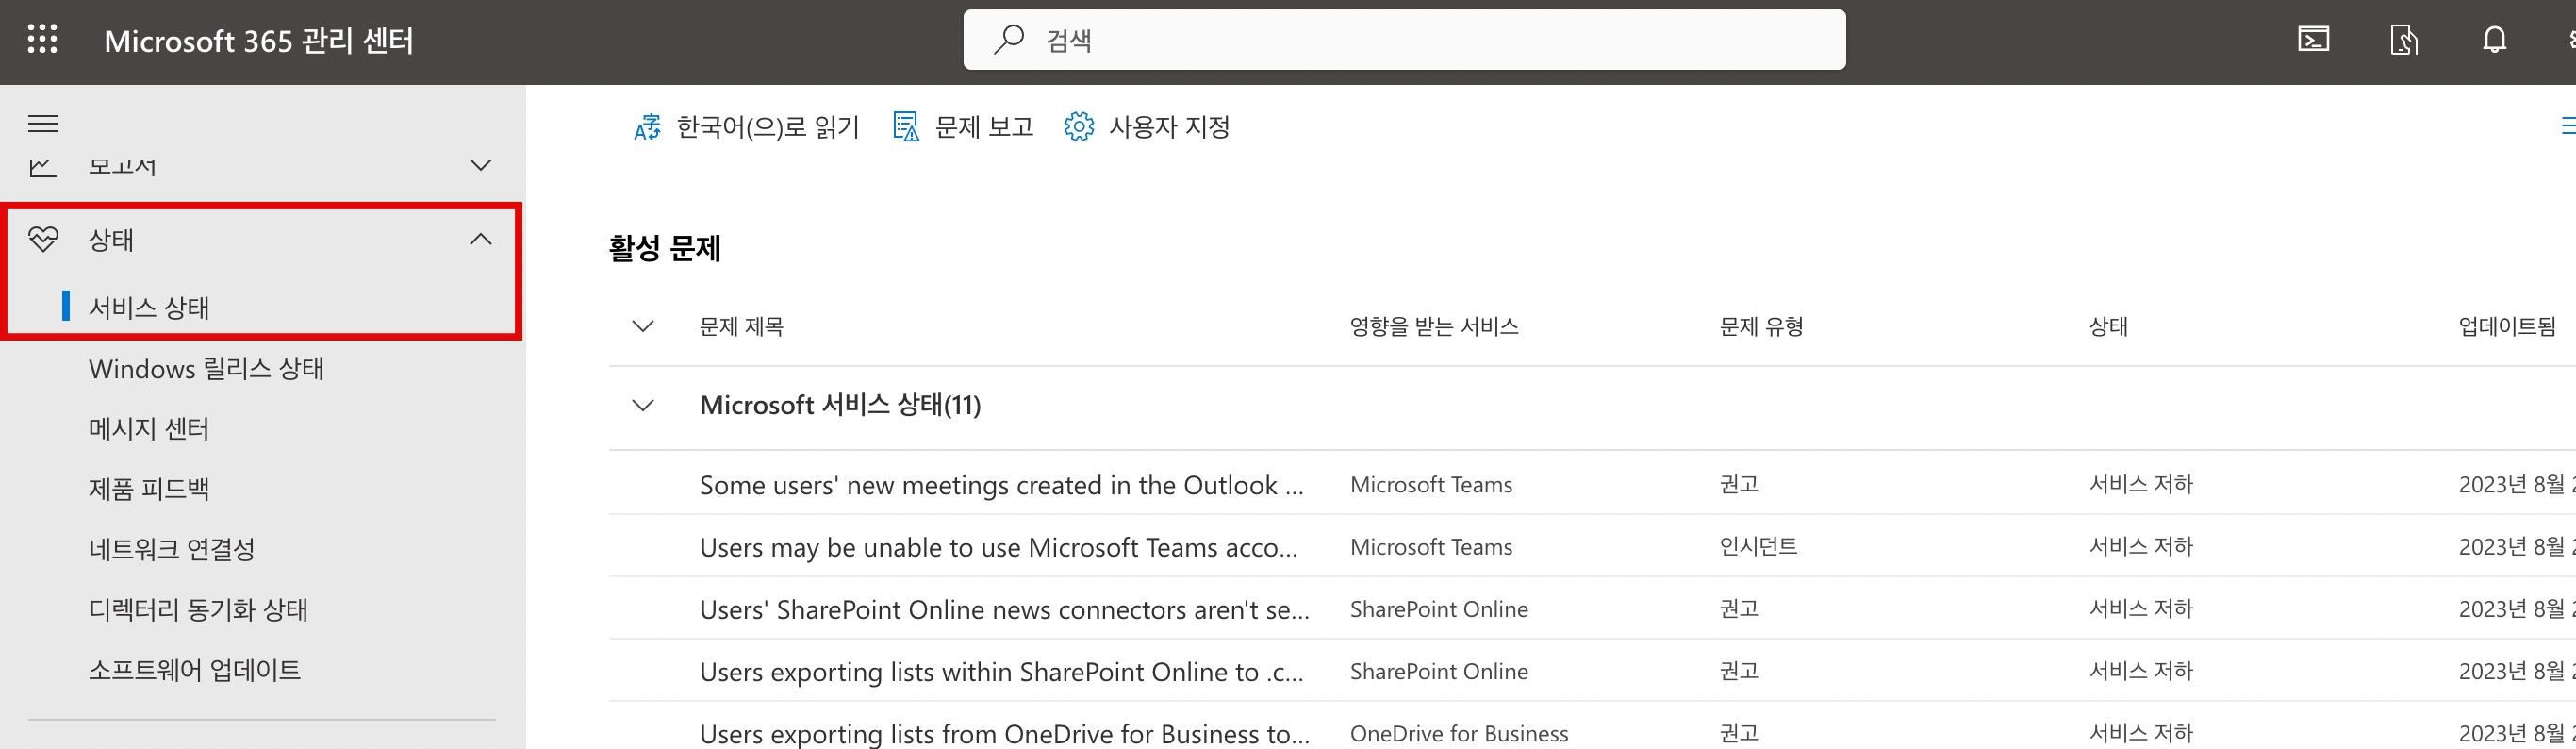Click the 상태 heart health icon
This screenshot has width=2576, height=749.
coord(43,239)
